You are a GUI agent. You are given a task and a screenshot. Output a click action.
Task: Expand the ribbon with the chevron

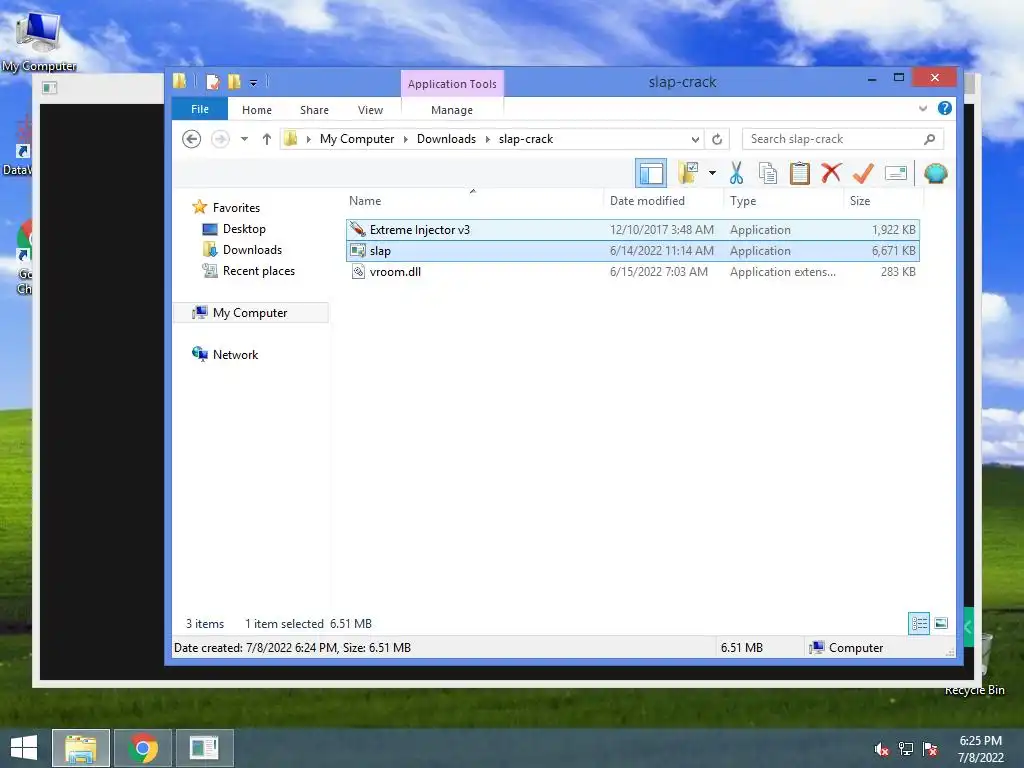pos(922,108)
